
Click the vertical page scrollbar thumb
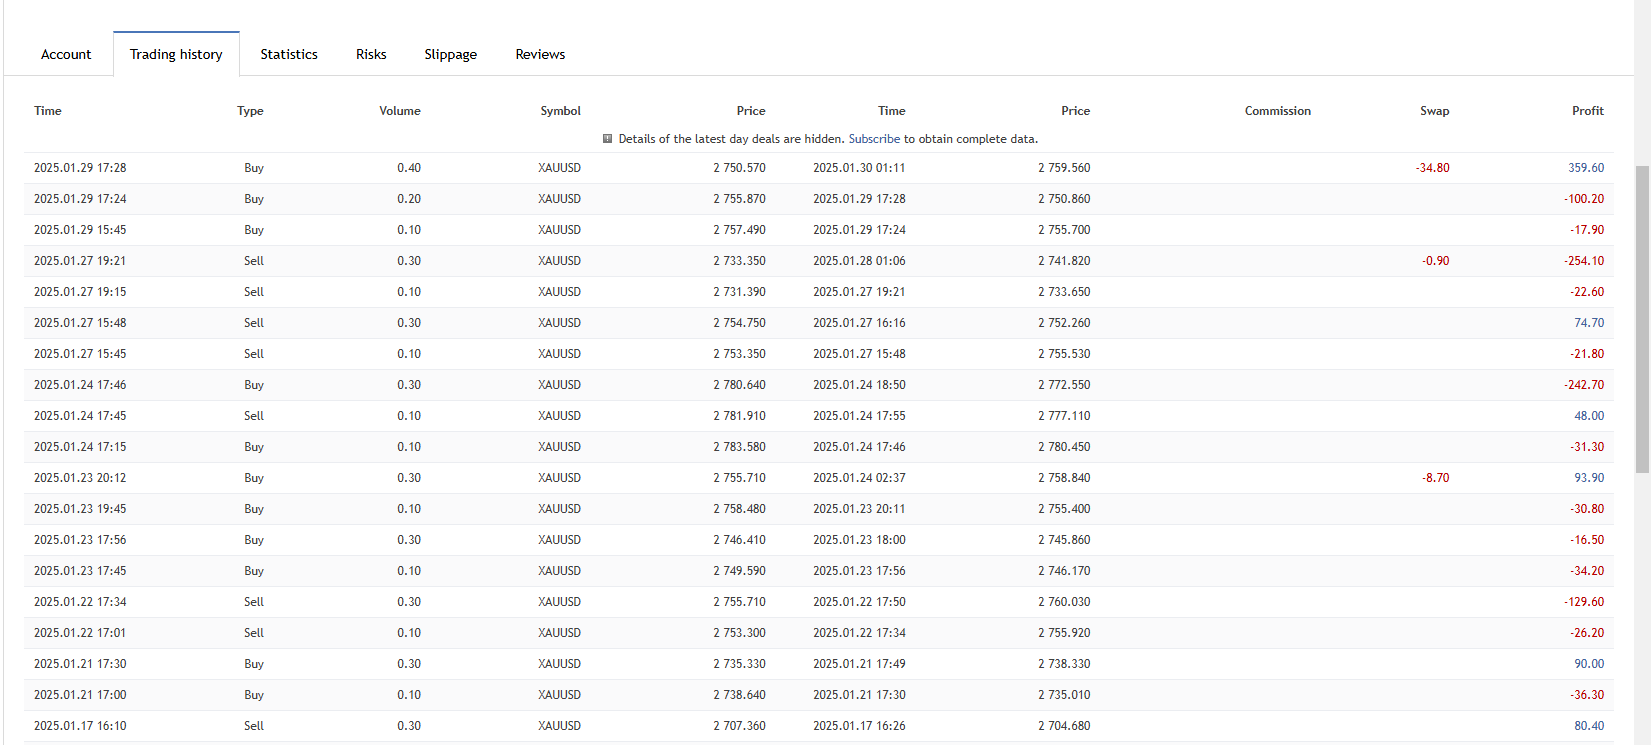click(1642, 320)
